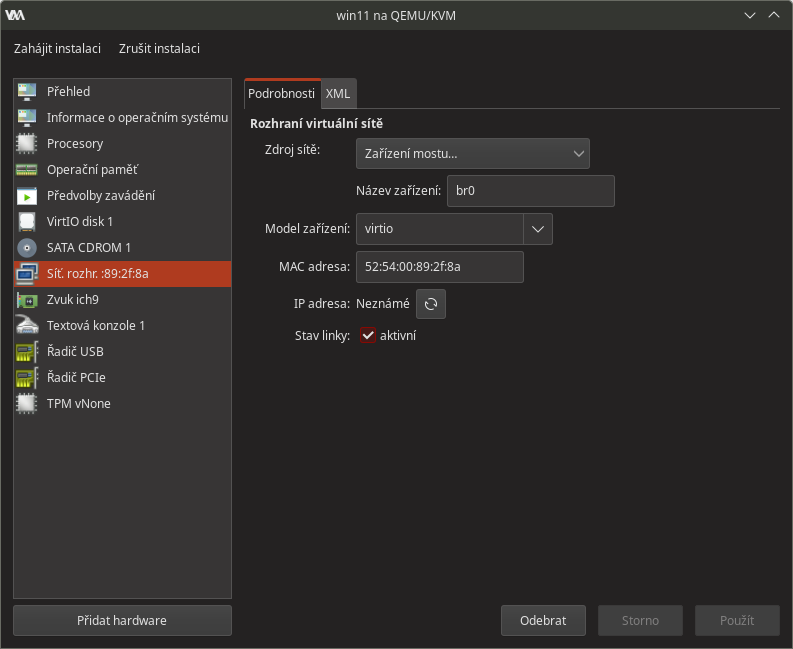Click the Řadič PCIe controller icon
Image resolution: width=793 pixels, height=649 pixels.
(27, 378)
